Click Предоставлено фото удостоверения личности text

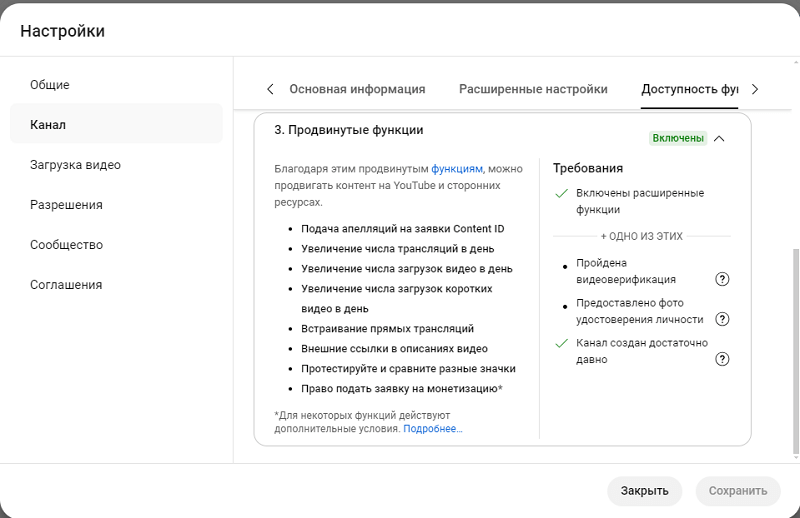[640, 311]
